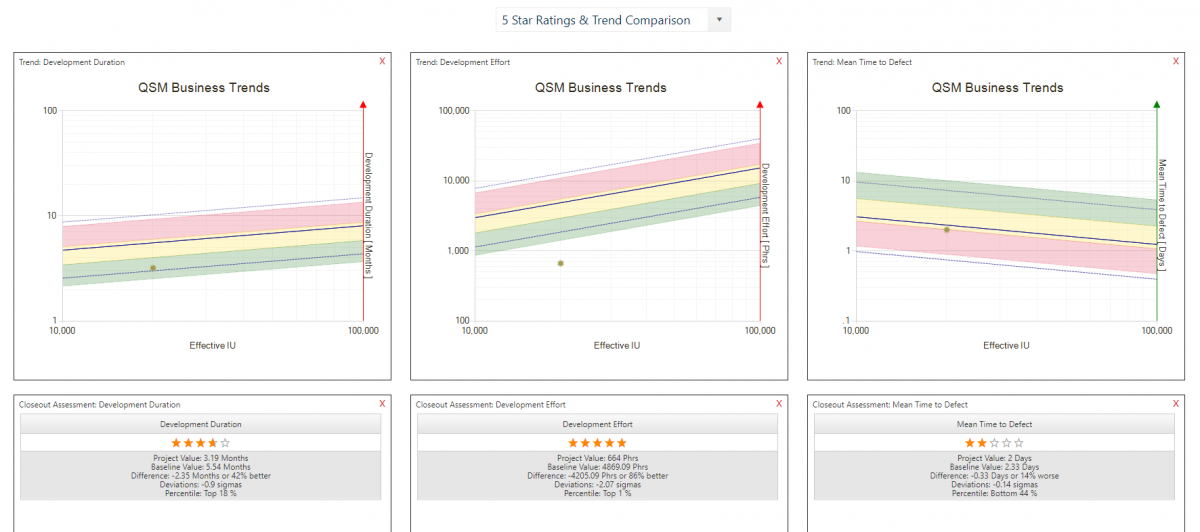Click the red up arrow on the Development Duration axis

(x=363, y=104)
